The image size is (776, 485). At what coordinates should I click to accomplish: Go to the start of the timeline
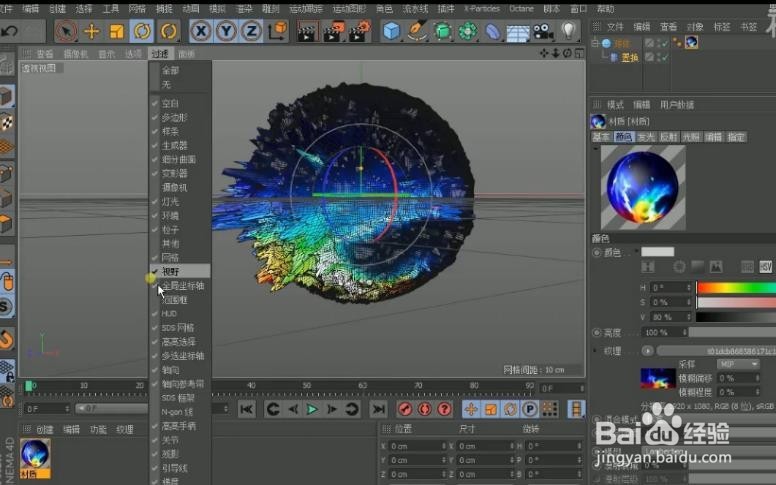tap(246, 409)
